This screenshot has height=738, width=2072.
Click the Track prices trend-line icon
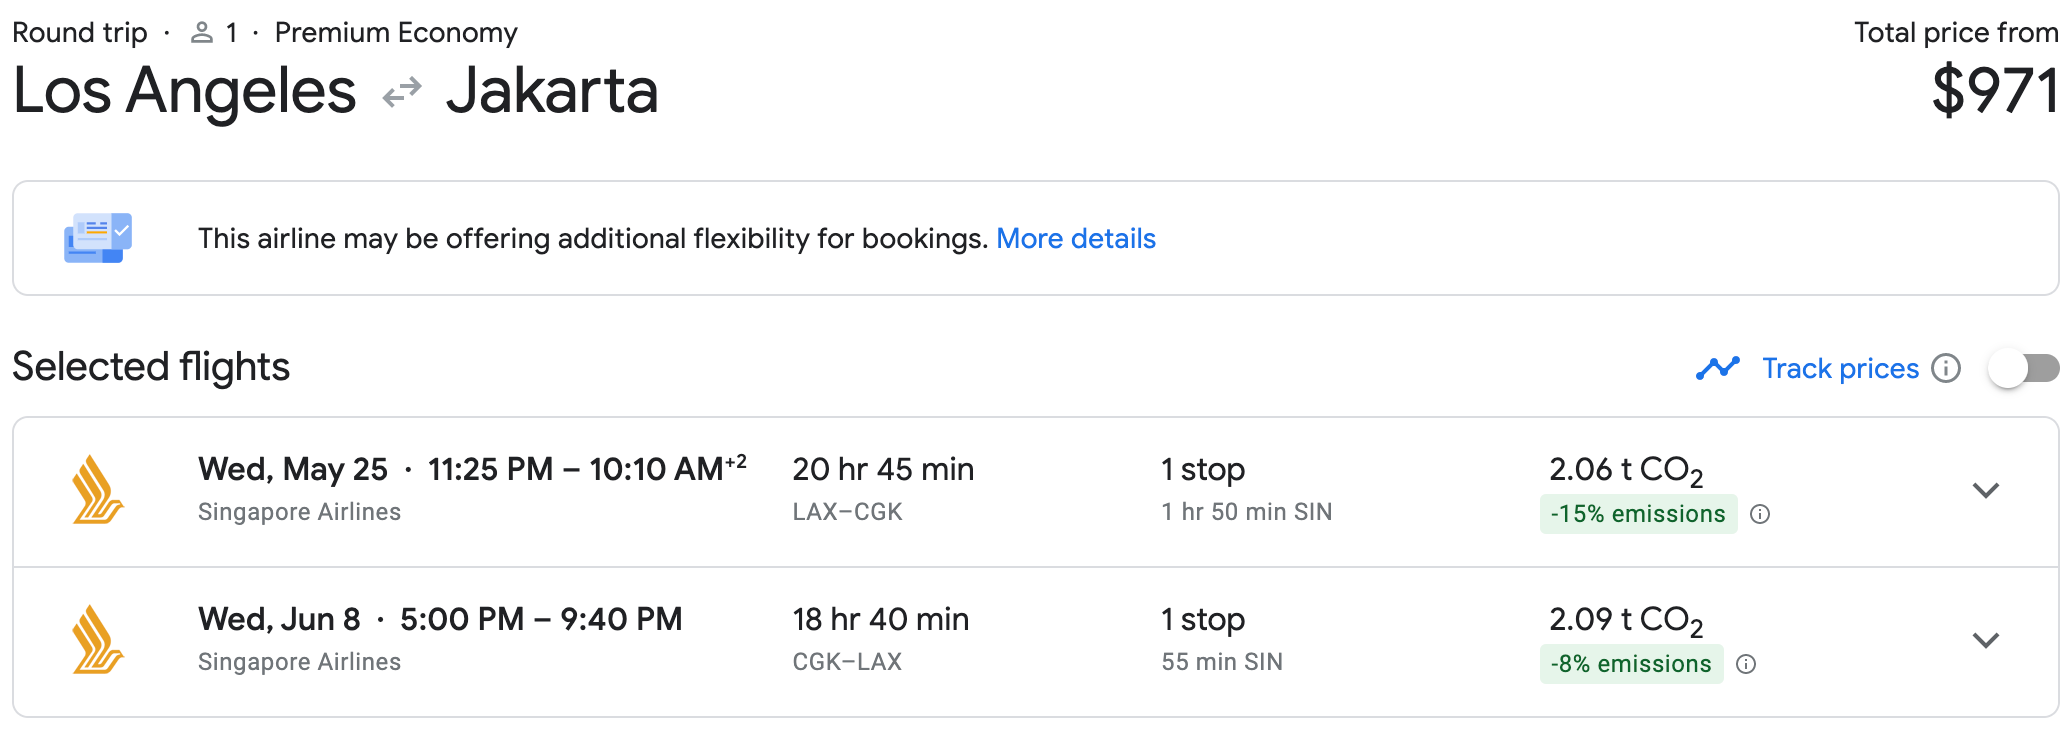pyautogui.click(x=1718, y=368)
